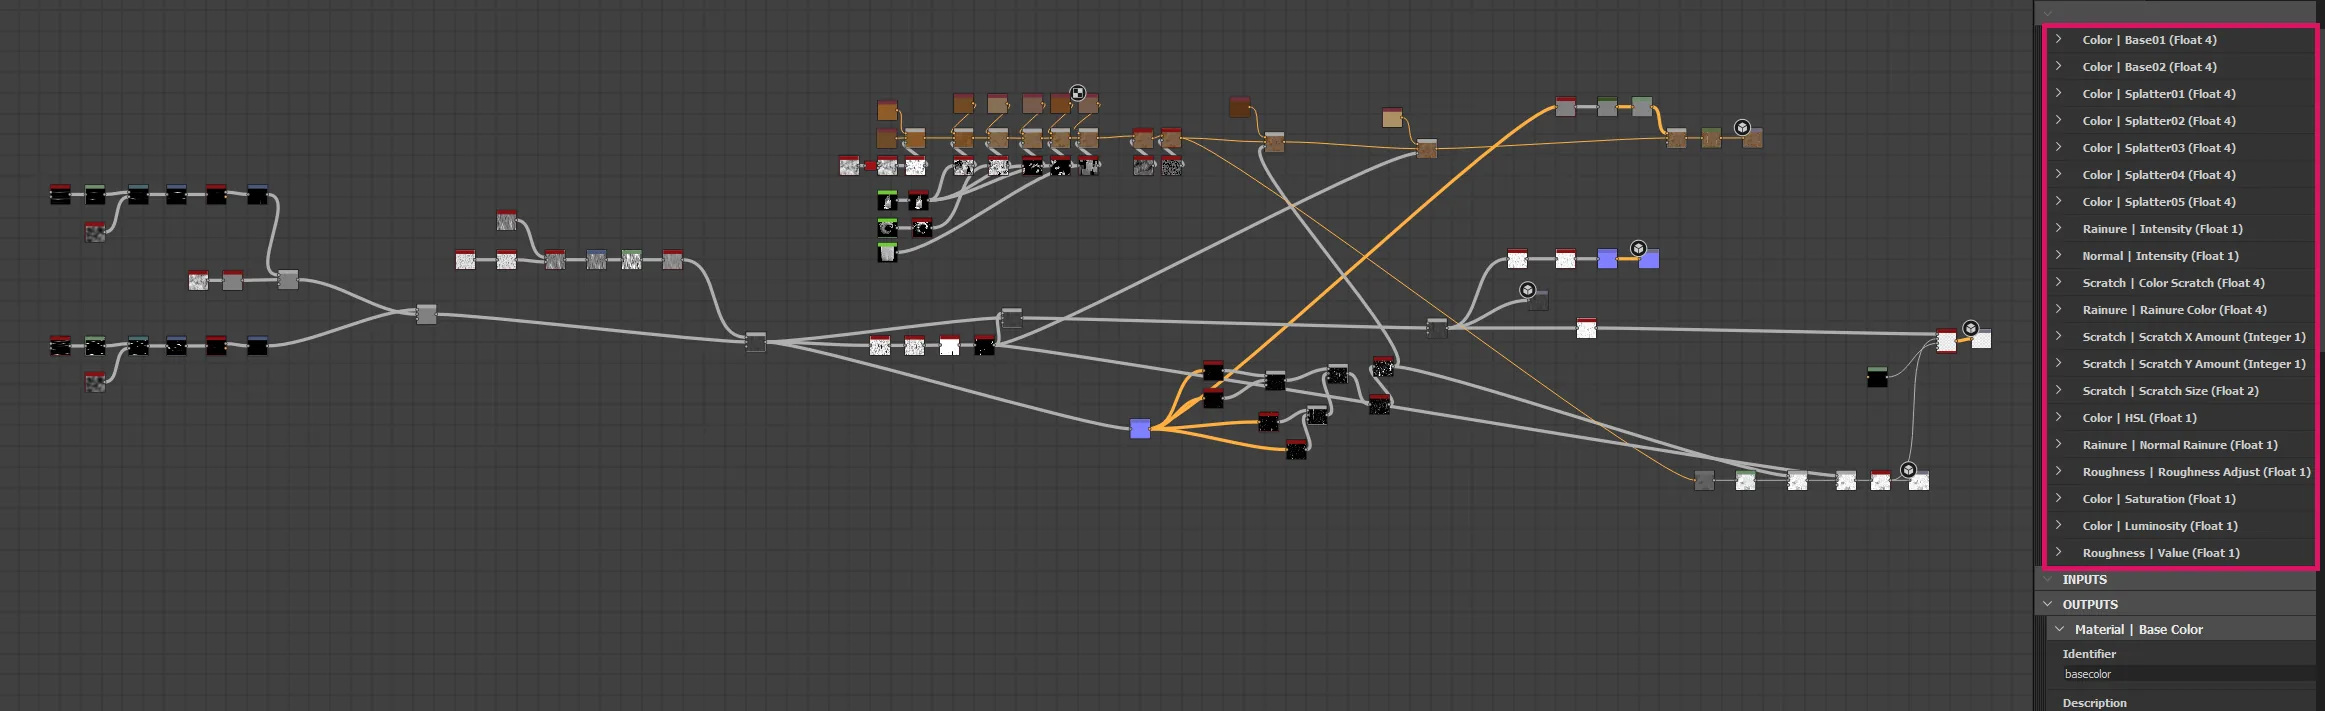Select the purple node with orange links

tap(1140, 429)
